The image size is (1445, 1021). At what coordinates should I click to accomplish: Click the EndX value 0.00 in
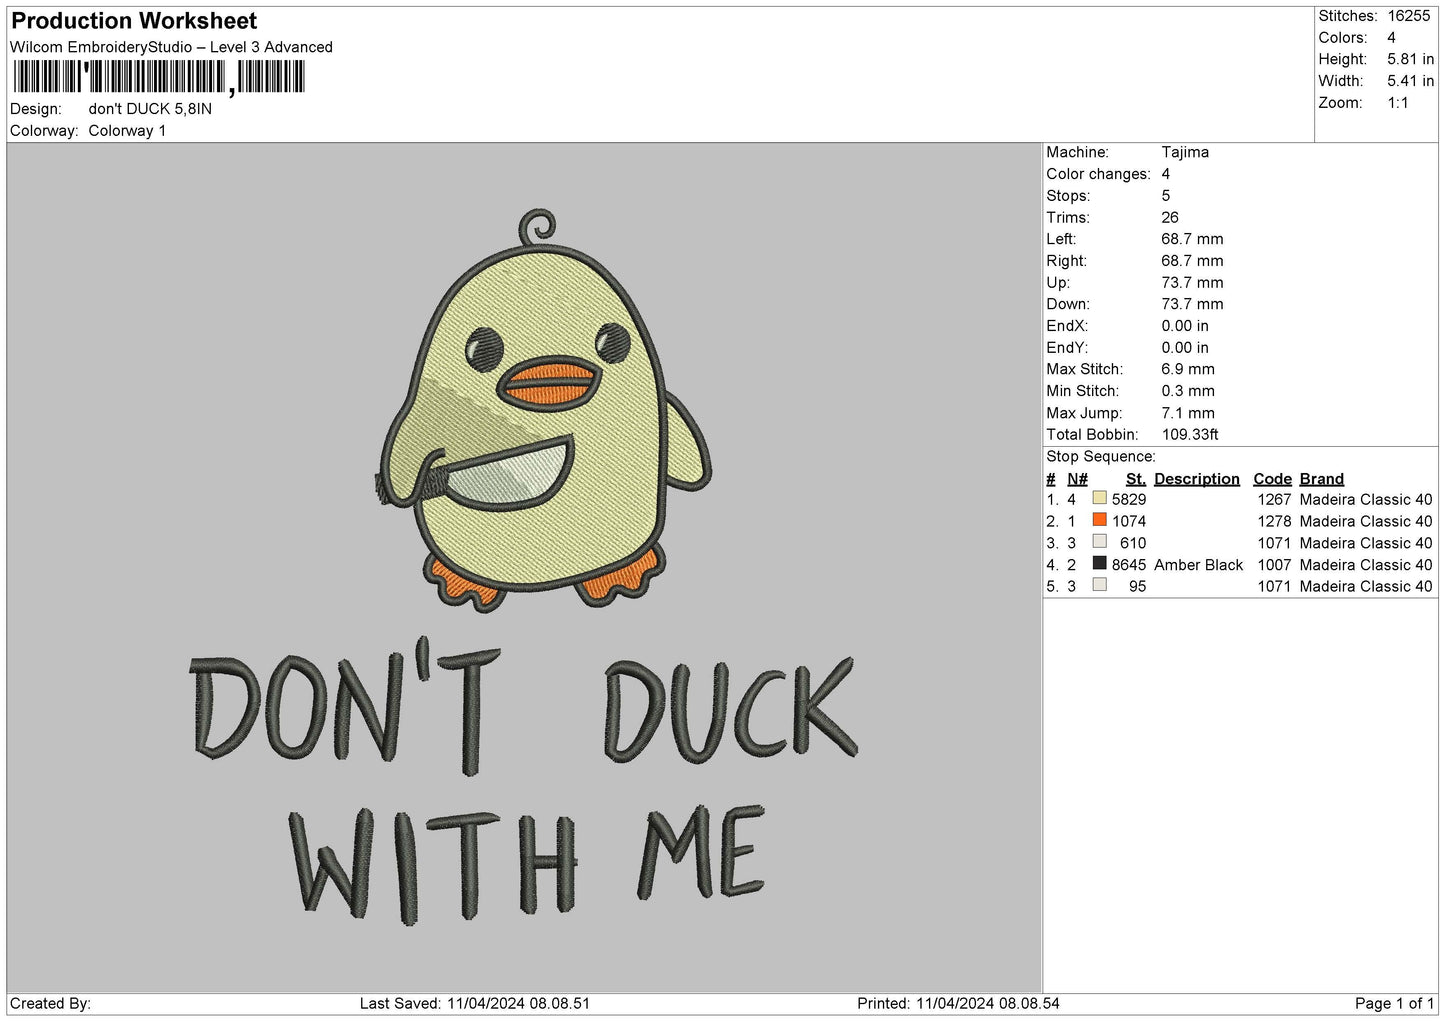tap(1185, 326)
